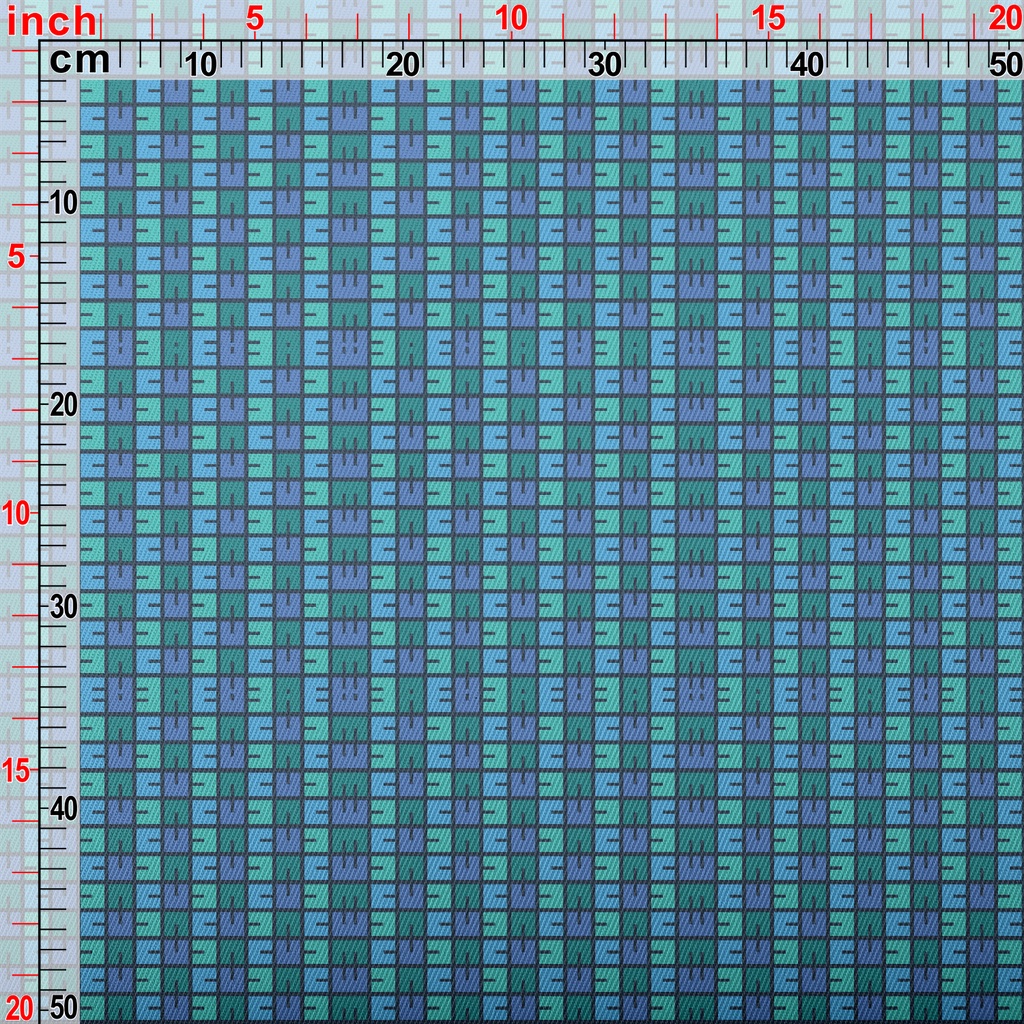
Task: Click the black 30 on horizontal cm ruler
Action: 605,65
